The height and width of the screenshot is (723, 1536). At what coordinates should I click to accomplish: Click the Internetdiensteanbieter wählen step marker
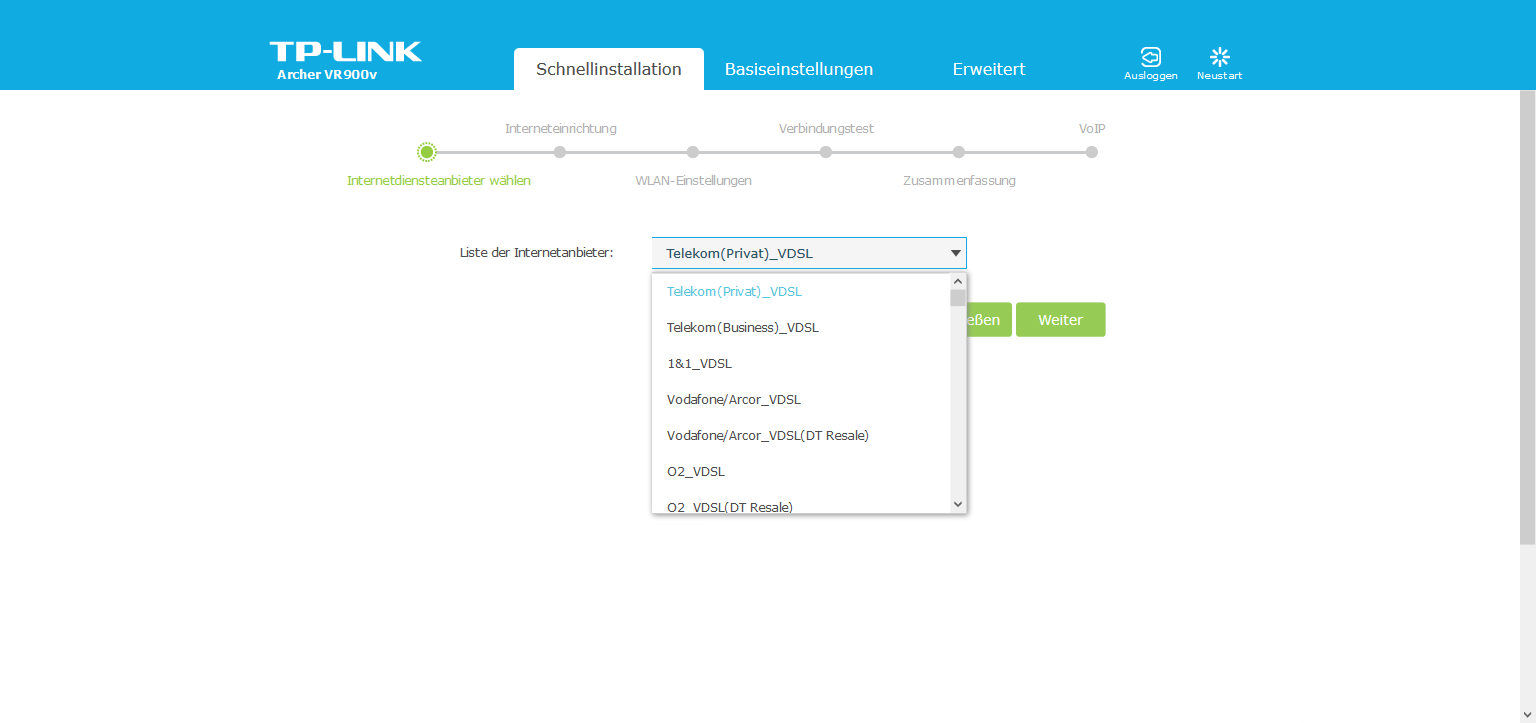[427, 152]
